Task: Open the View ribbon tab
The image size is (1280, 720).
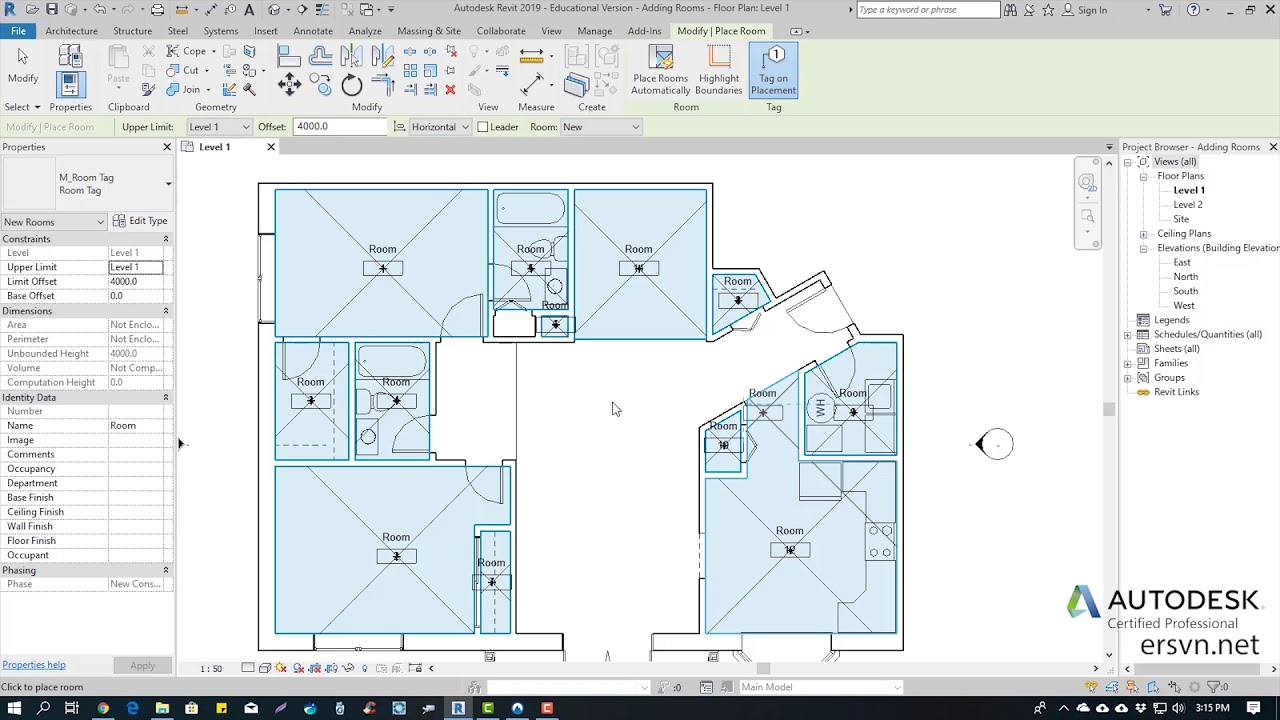Action: point(551,31)
